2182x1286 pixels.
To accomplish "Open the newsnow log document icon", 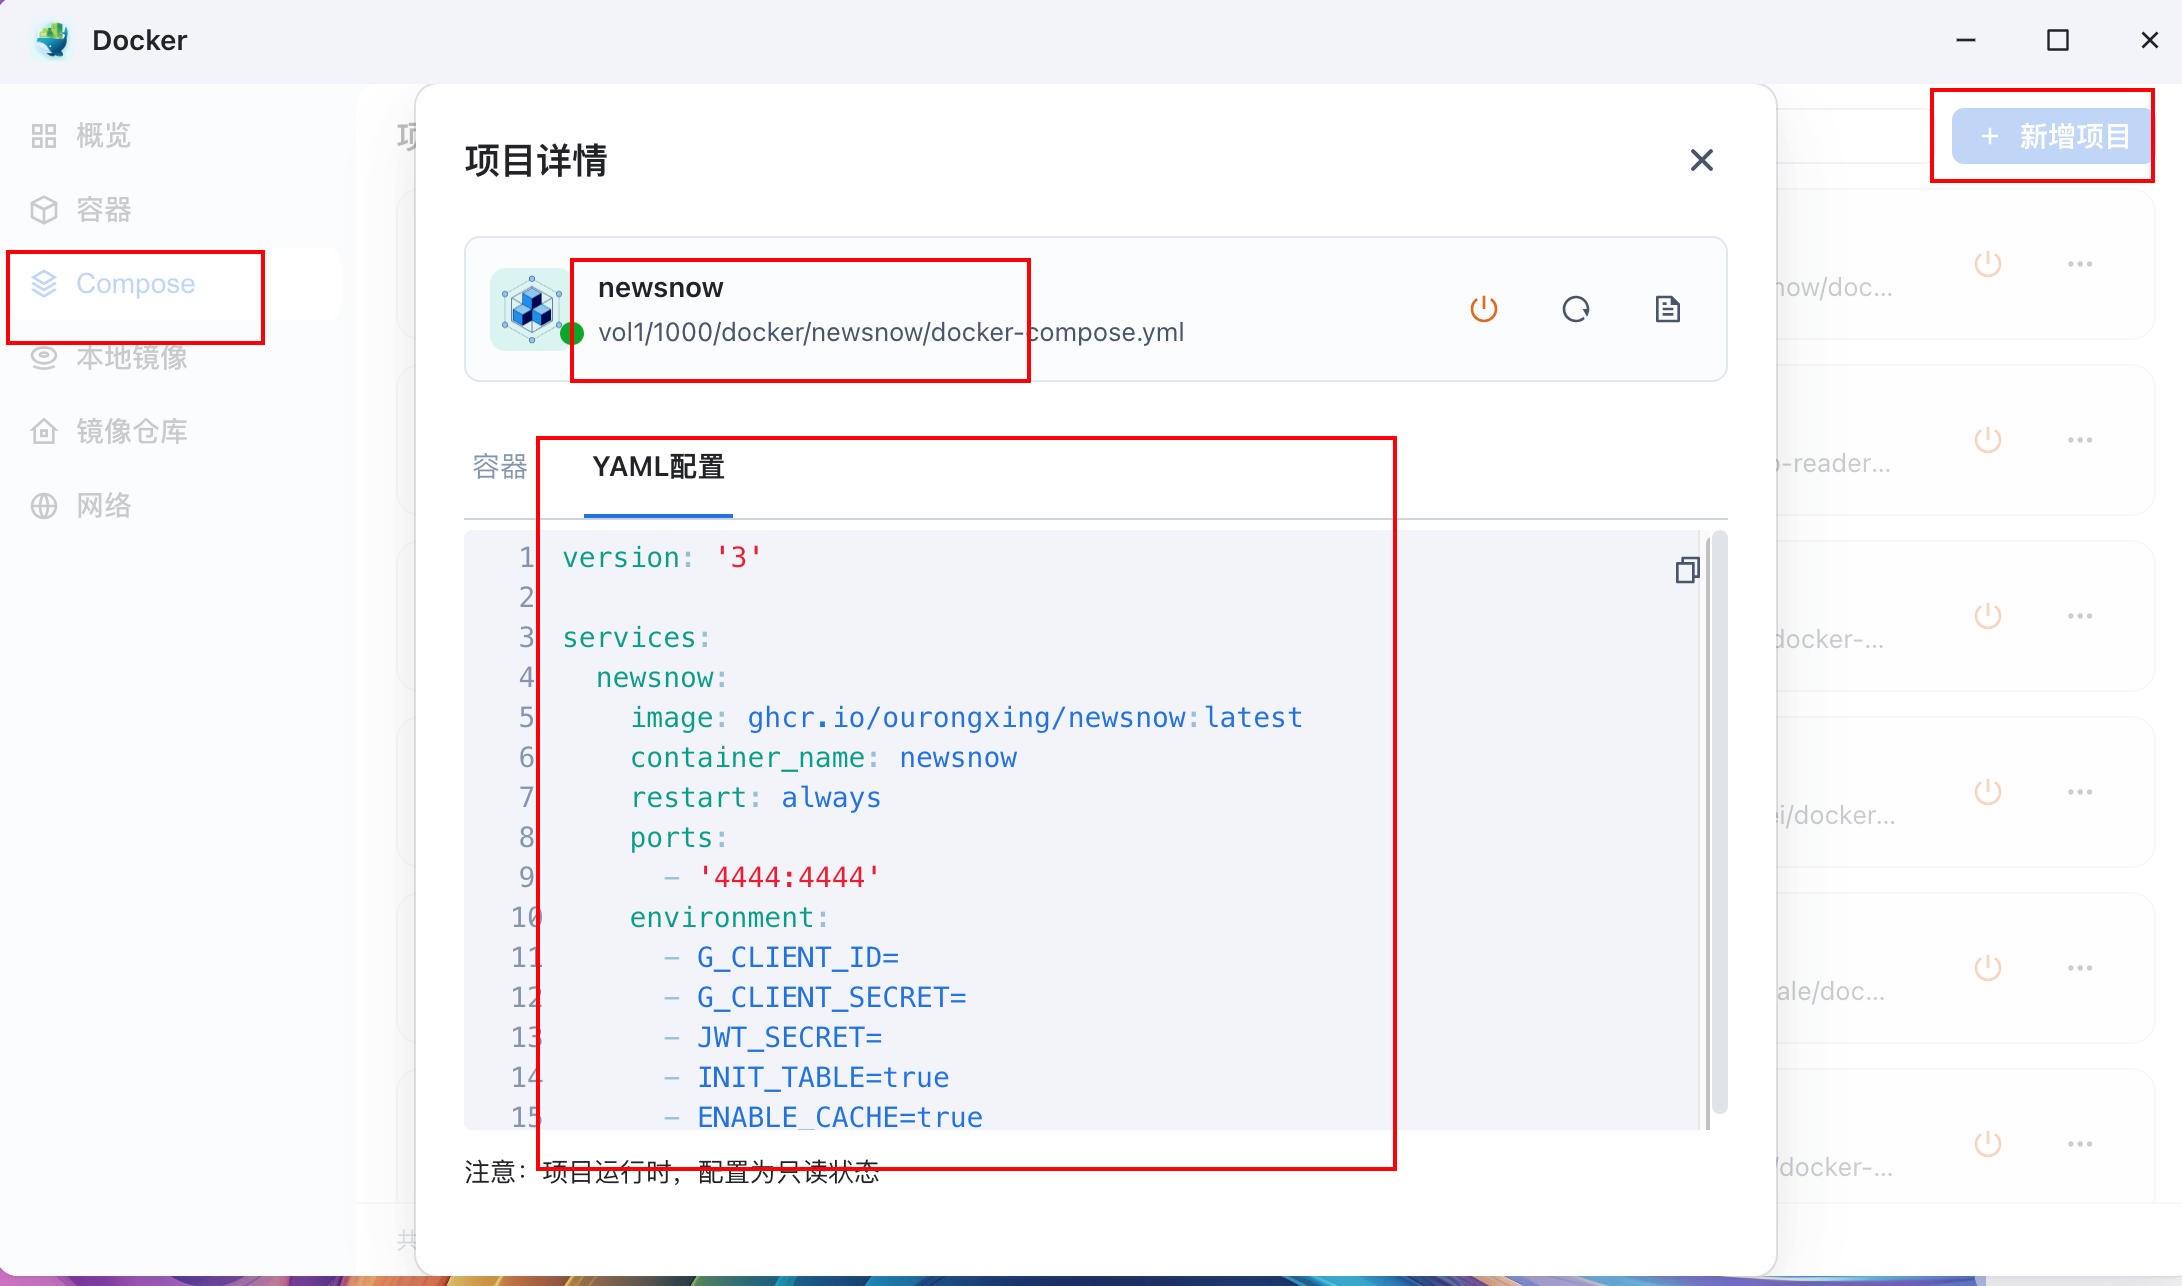I will pyautogui.click(x=1668, y=309).
